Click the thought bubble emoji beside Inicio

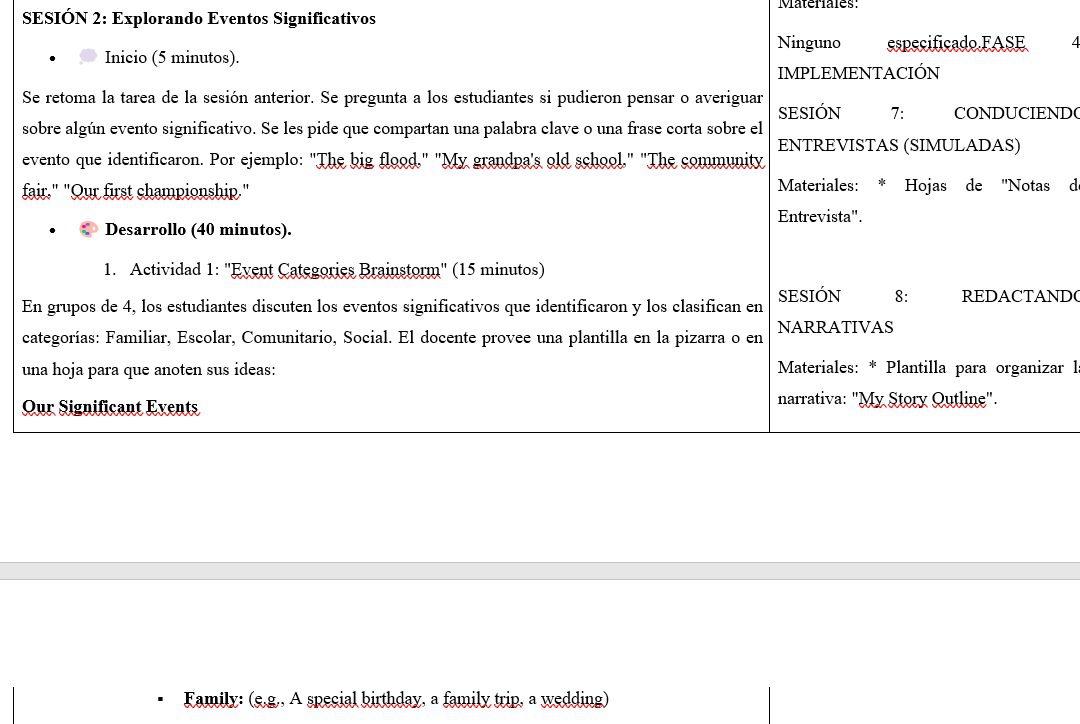click(88, 56)
